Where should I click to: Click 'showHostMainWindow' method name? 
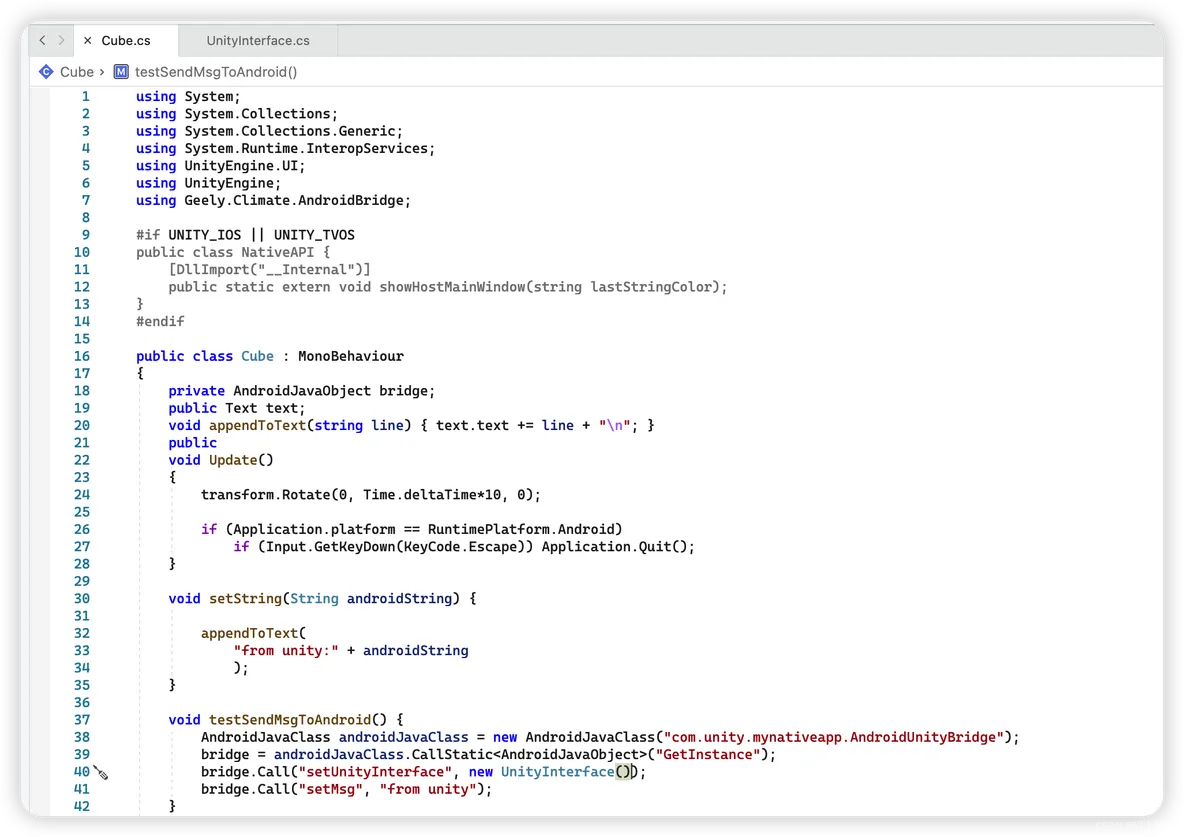tap(452, 287)
